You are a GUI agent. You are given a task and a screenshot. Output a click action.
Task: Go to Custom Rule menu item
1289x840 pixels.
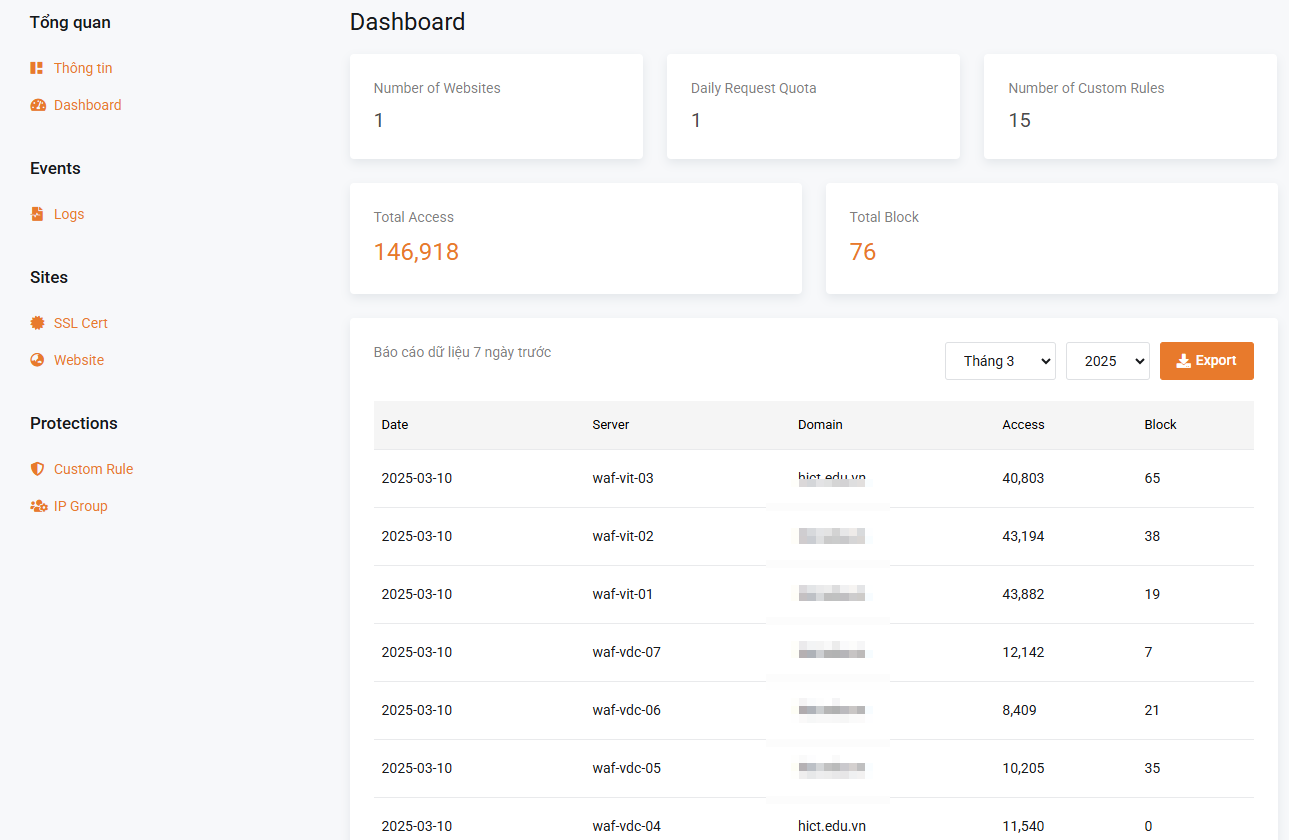point(93,469)
